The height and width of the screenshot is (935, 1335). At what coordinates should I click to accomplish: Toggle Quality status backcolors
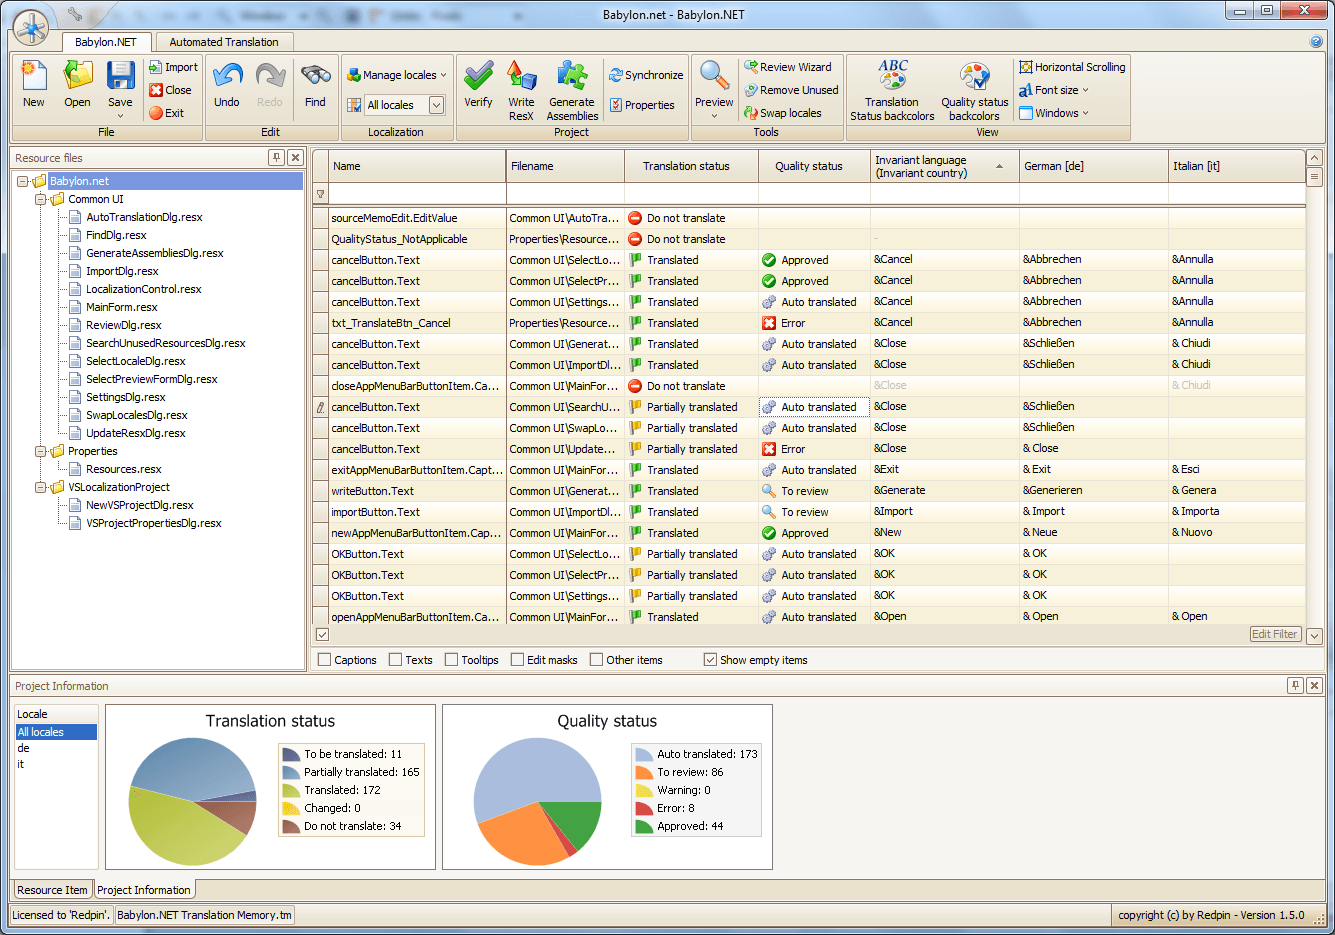pyautogui.click(x=974, y=89)
